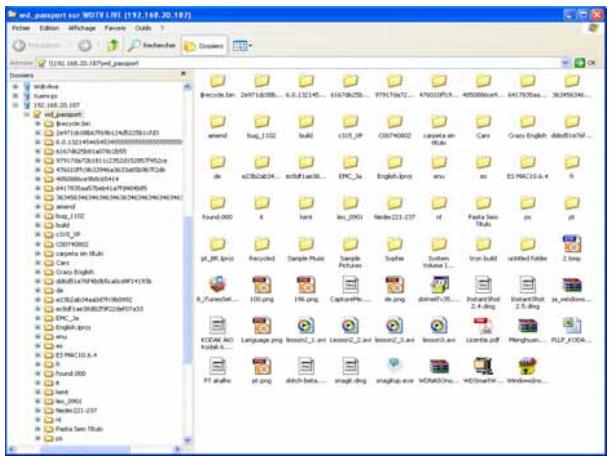The image size is (609, 457).
Task: Click the Forward arrow toolbar button
Action: pos(85,45)
